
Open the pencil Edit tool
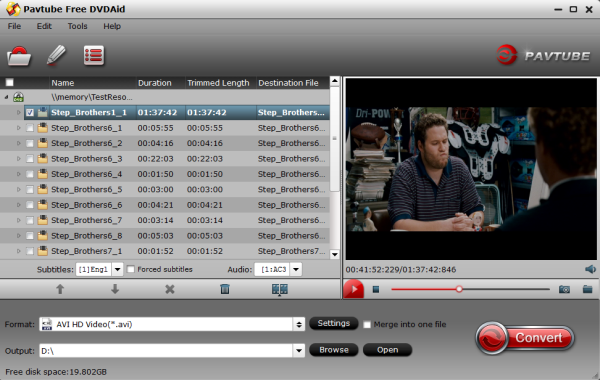[56, 55]
